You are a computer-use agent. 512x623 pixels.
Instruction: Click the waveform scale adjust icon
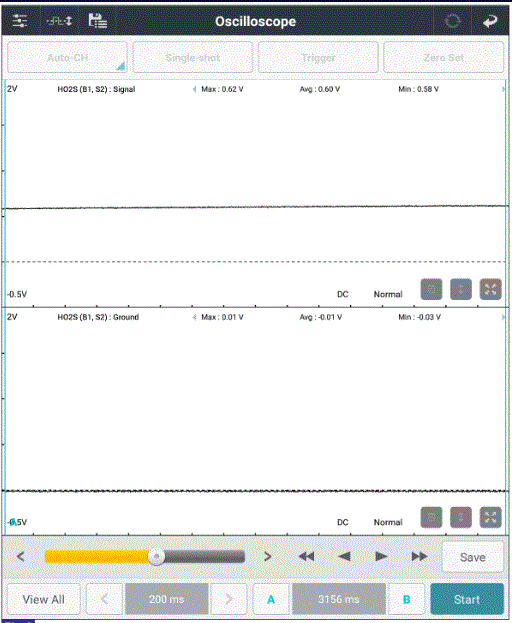(x=60, y=21)
